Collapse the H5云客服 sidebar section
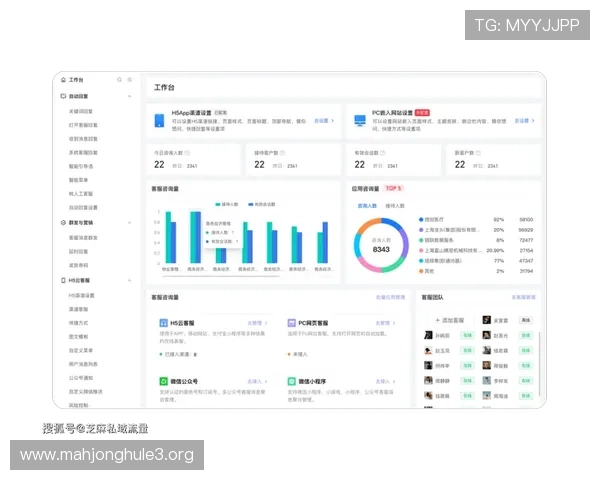Viewport: 600px width, 480px height. (131, 281)
